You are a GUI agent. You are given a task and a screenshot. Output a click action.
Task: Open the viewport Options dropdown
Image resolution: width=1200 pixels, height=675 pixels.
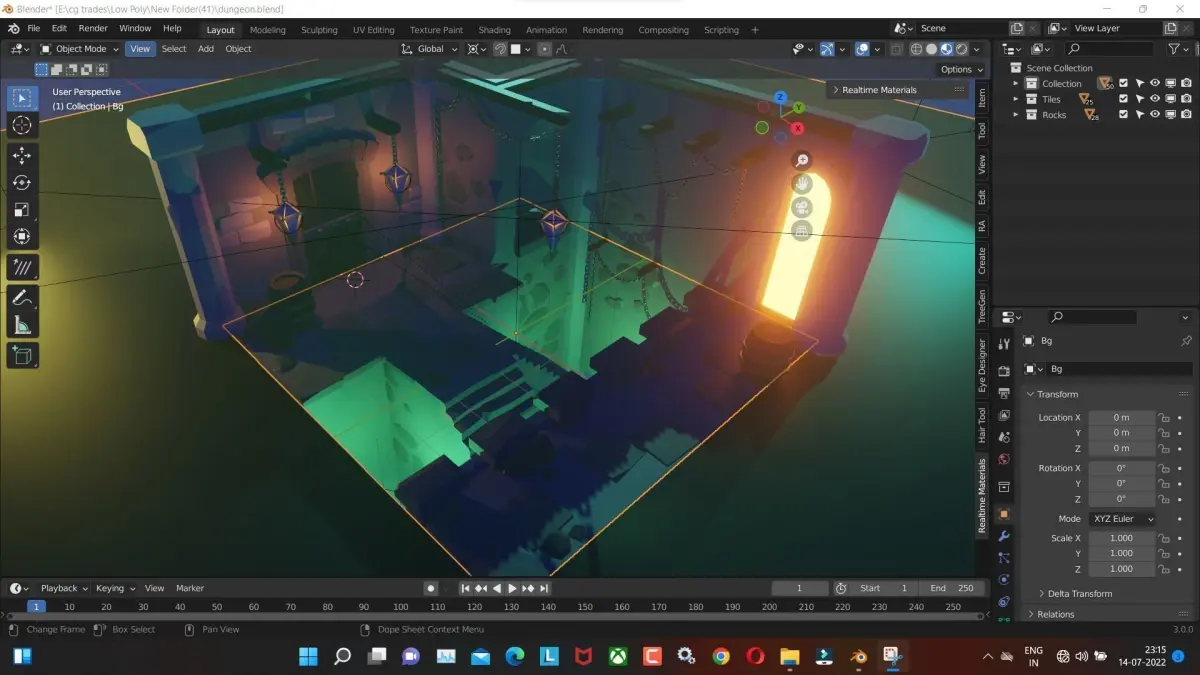coord(960,69)
